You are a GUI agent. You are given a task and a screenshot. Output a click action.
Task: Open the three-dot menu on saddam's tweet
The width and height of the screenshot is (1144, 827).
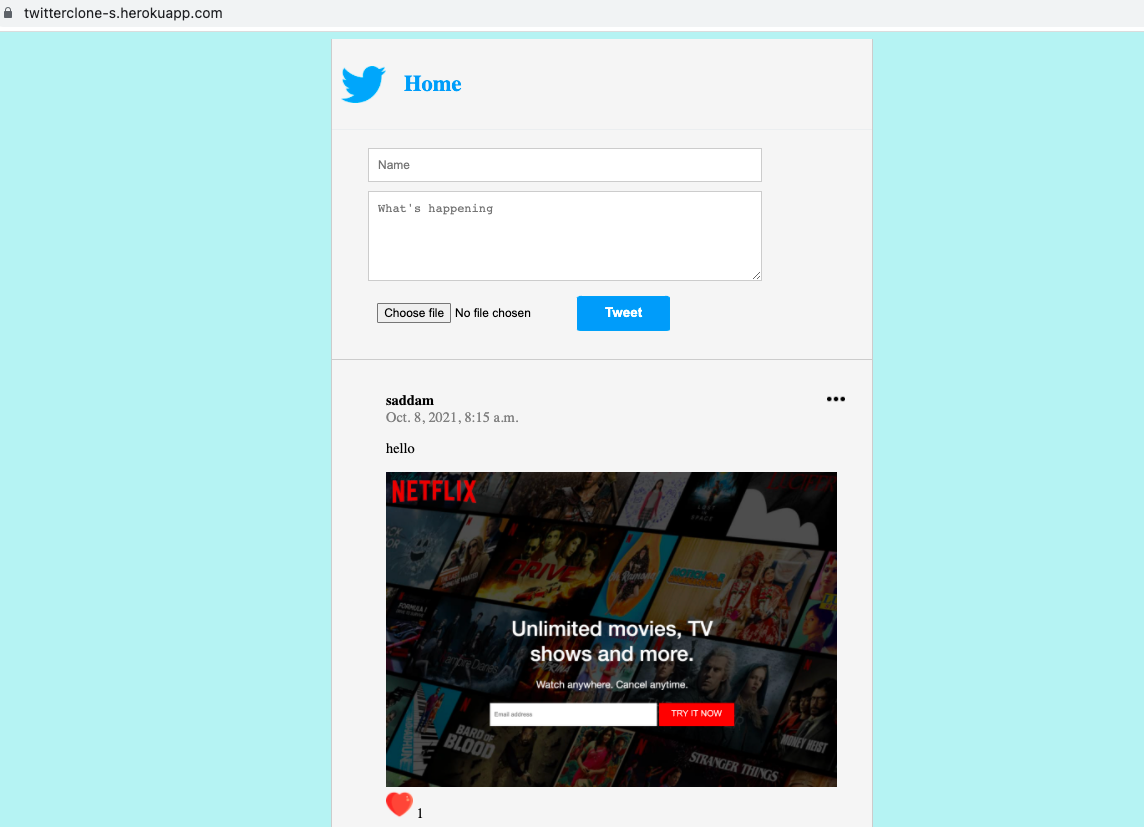[835, 399]
